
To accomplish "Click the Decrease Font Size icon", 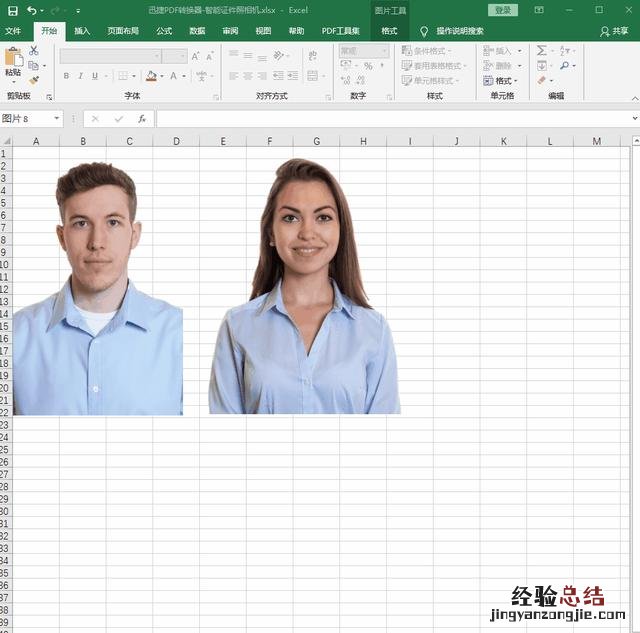I will pos(209,56).
